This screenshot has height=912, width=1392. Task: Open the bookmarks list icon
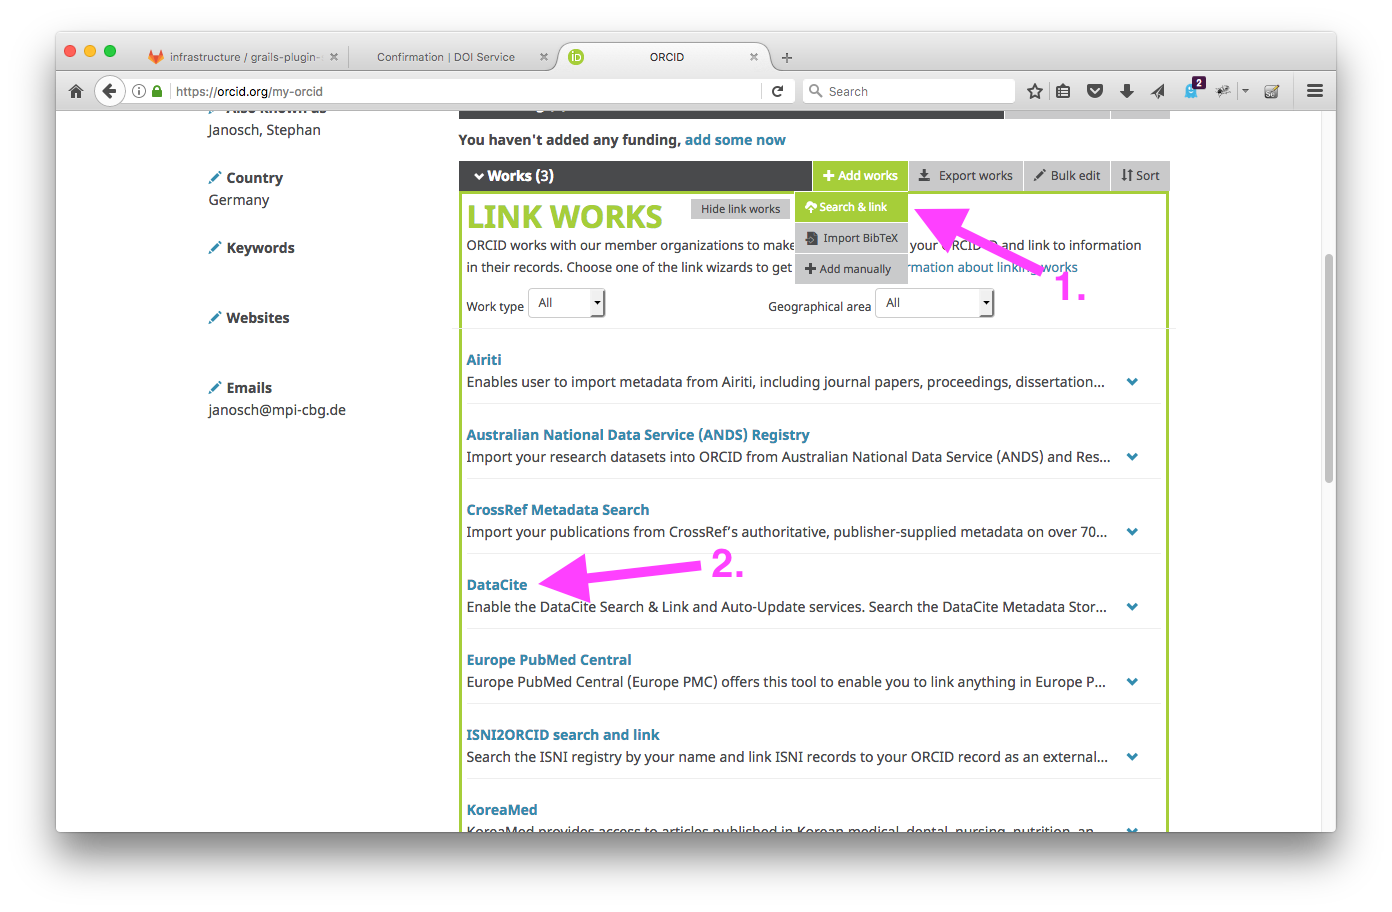coord(1063,91)
